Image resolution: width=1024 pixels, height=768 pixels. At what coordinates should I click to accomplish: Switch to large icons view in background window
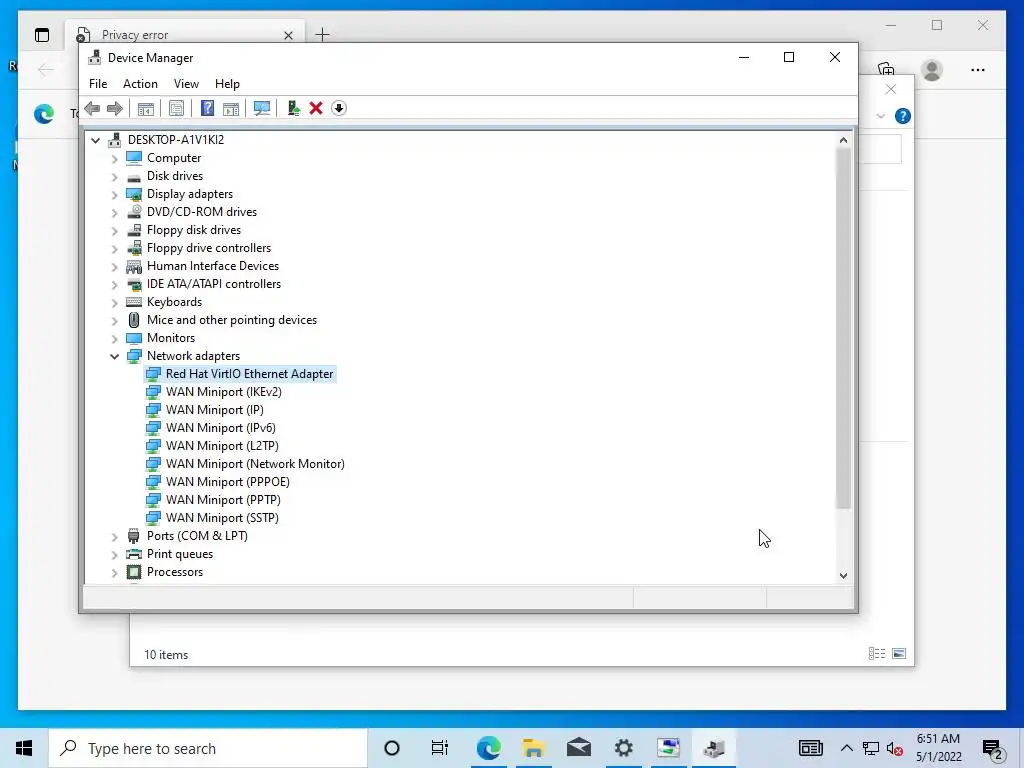click(899, 654)
